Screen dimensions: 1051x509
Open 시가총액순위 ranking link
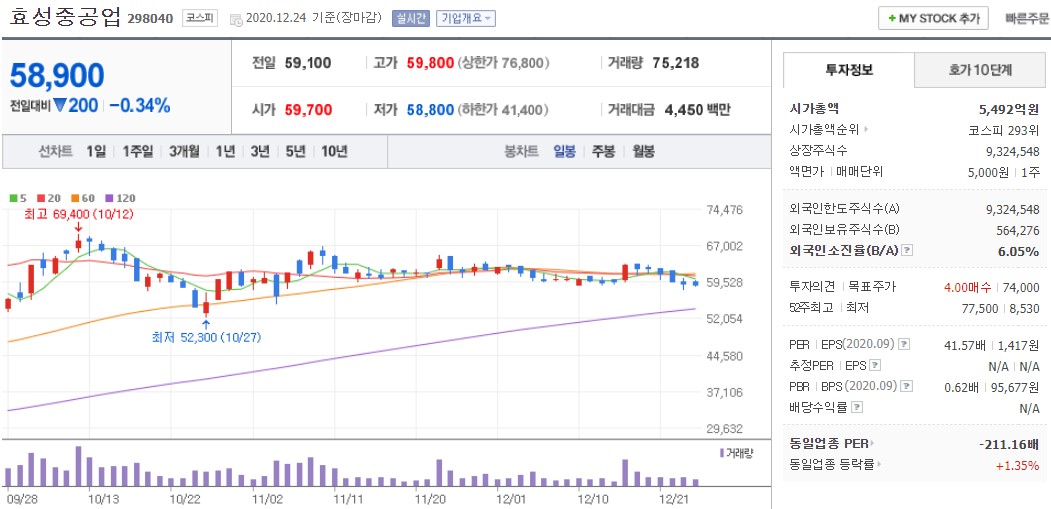point(829,129)
